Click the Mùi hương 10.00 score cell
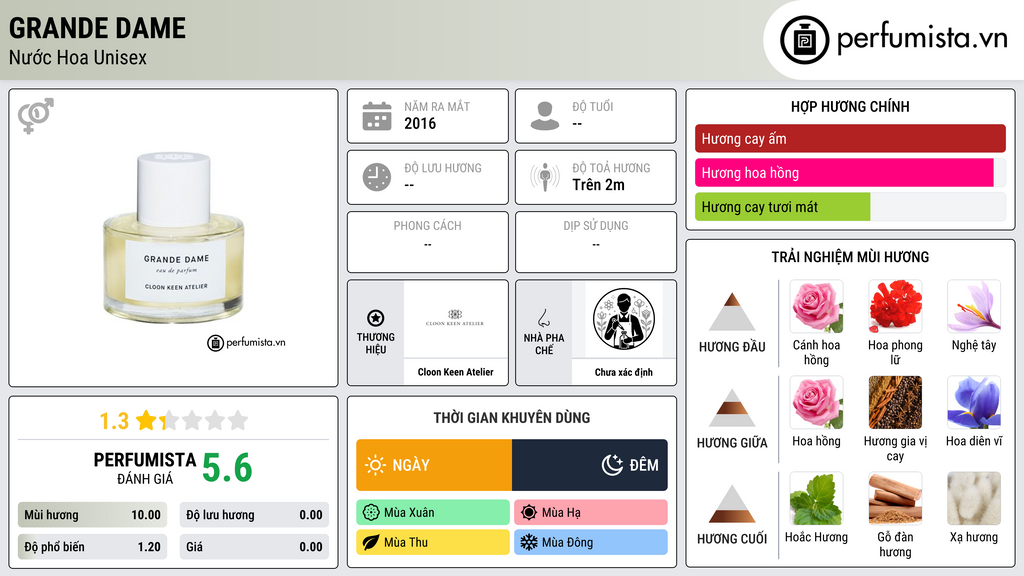This screenshot has width=1024, height=576. coord(92,515)
